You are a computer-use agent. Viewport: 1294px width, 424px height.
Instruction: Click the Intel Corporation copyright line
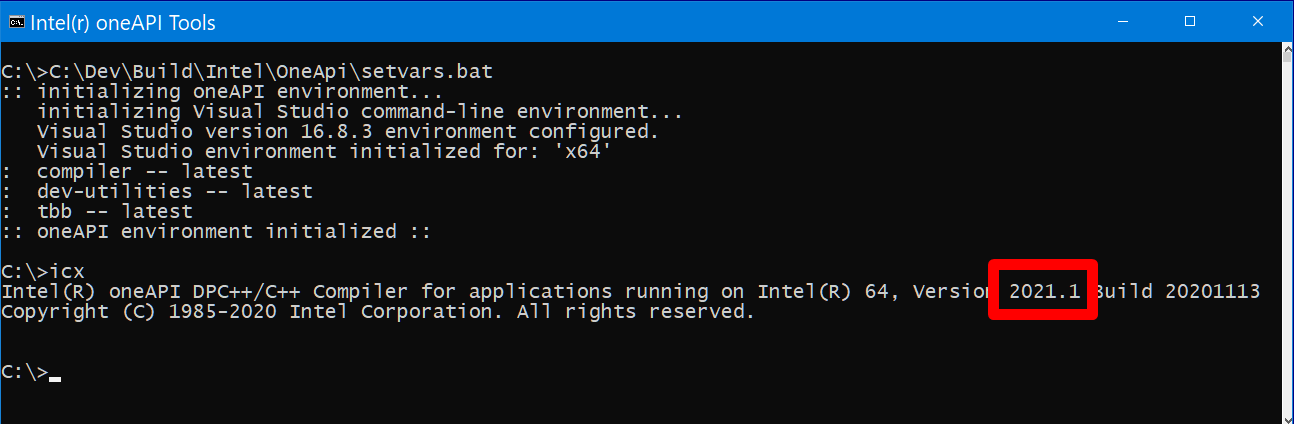click(377, 311)
